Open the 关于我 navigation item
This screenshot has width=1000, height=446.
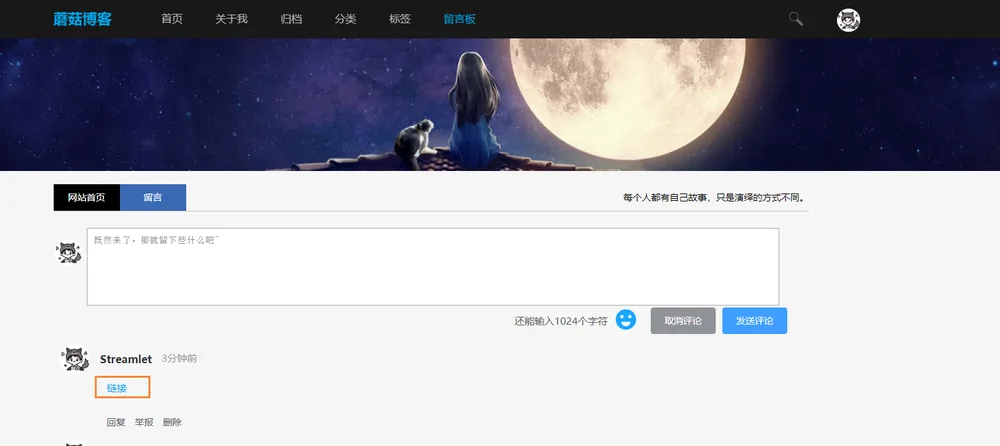point(231,19)
